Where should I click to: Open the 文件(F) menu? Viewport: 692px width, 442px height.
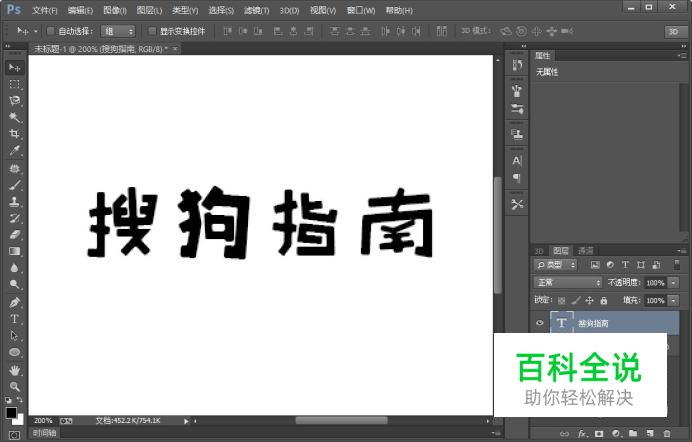pos(45,10)
